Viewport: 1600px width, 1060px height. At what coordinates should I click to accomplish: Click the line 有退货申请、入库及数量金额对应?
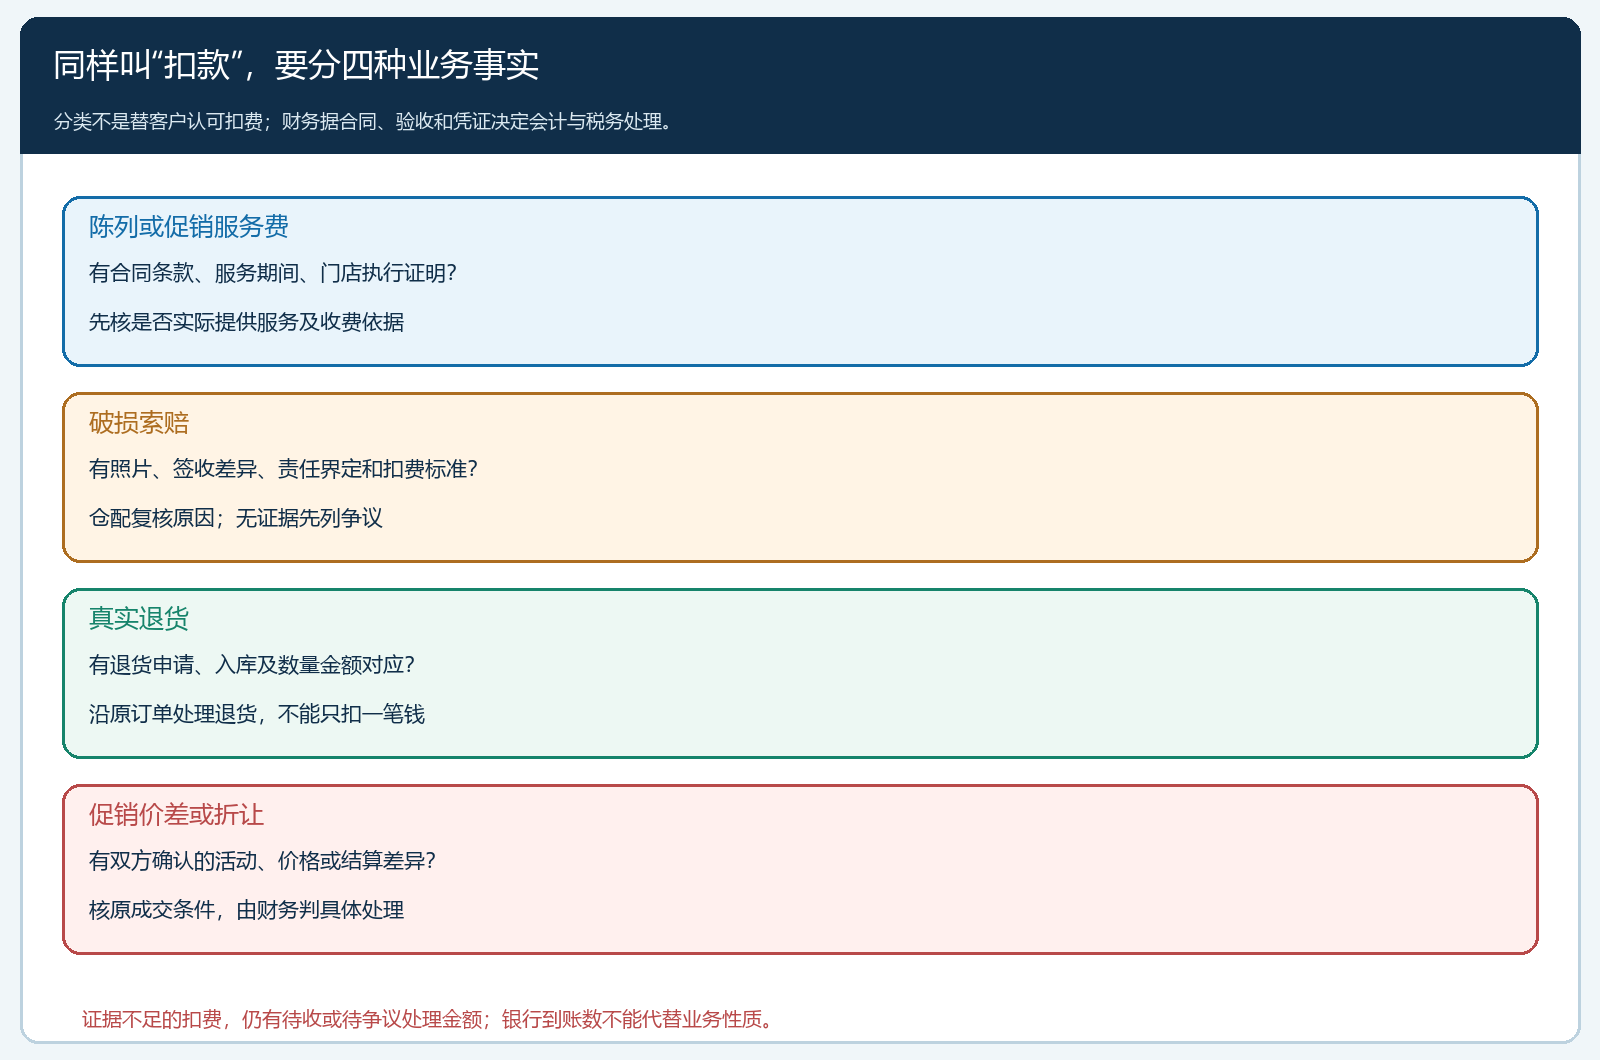(x=252, y=665)
